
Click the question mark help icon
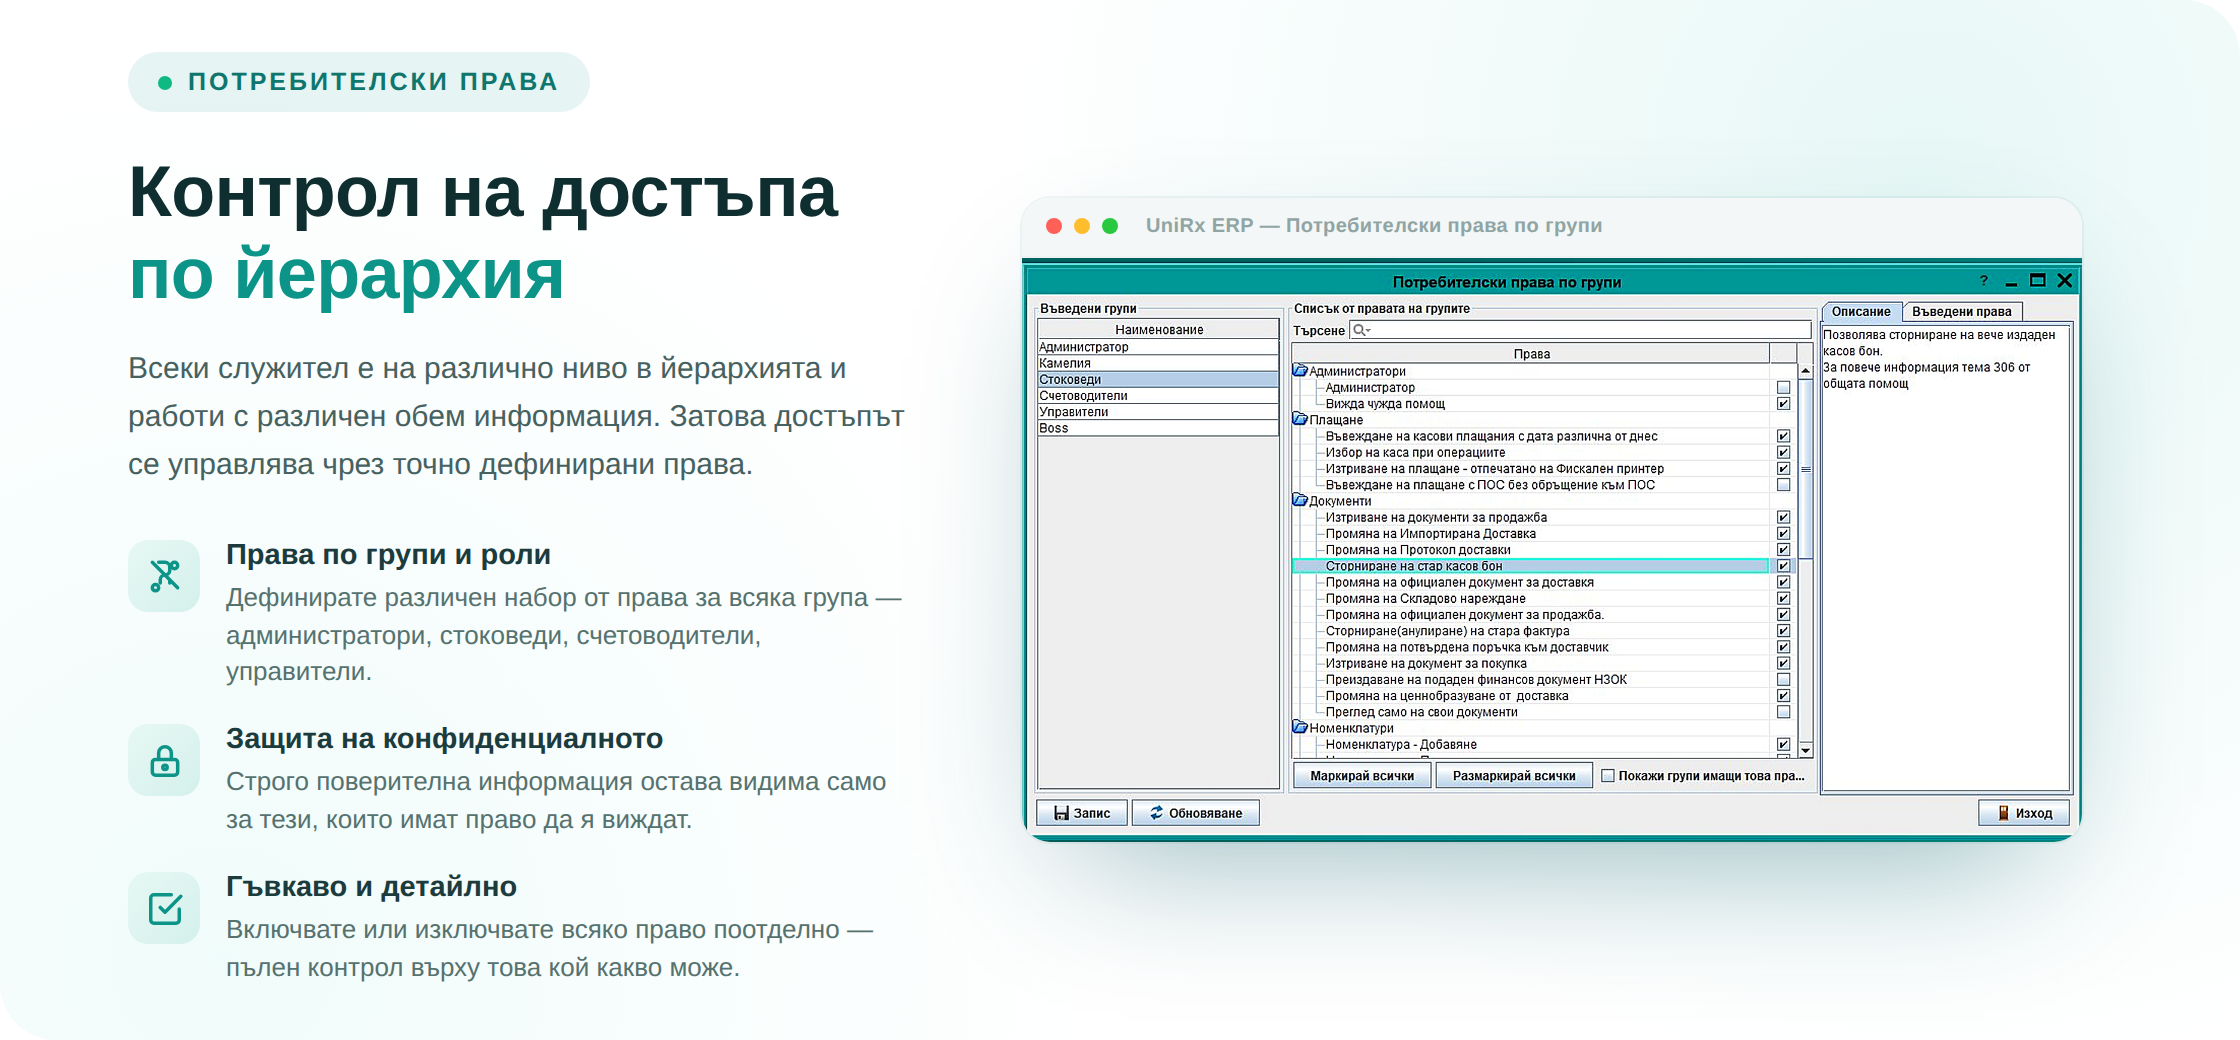pos(1984,281)
